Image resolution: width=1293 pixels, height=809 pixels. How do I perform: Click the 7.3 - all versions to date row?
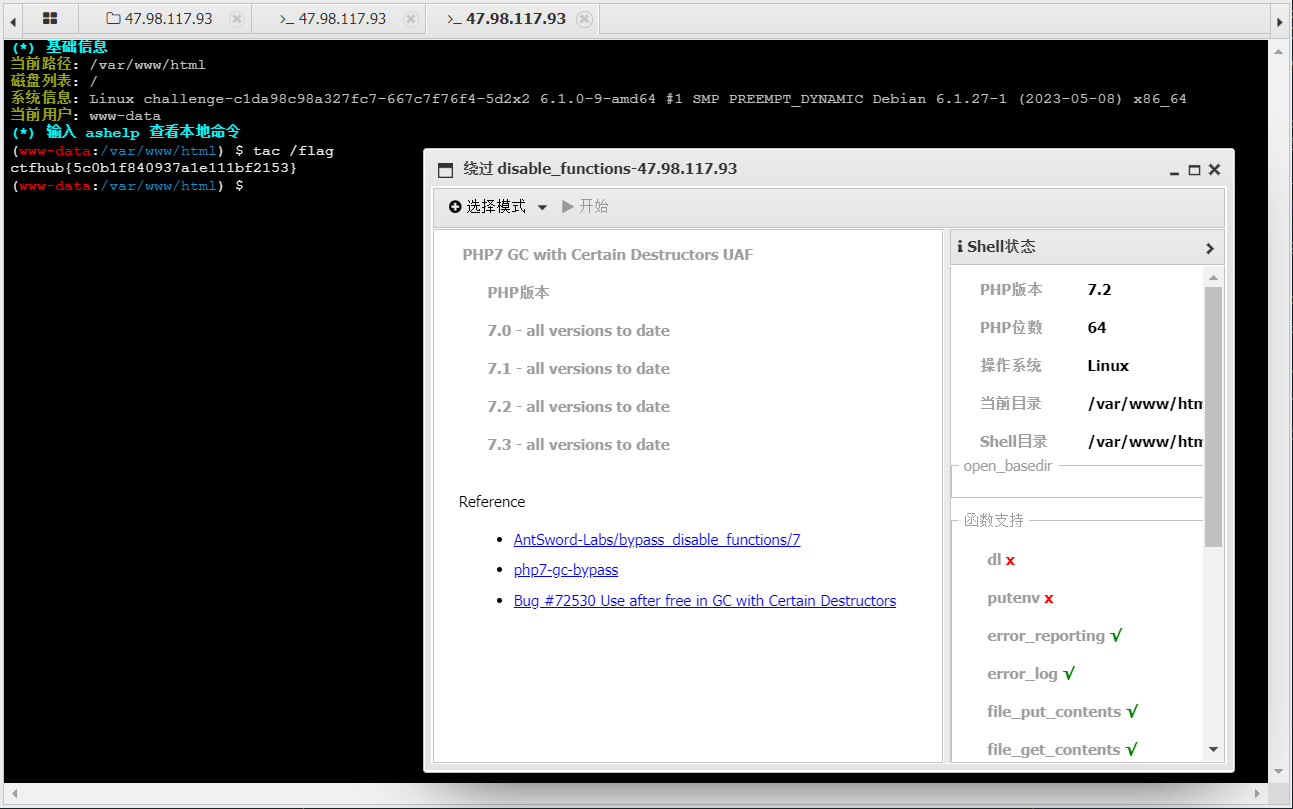[579, 445]
